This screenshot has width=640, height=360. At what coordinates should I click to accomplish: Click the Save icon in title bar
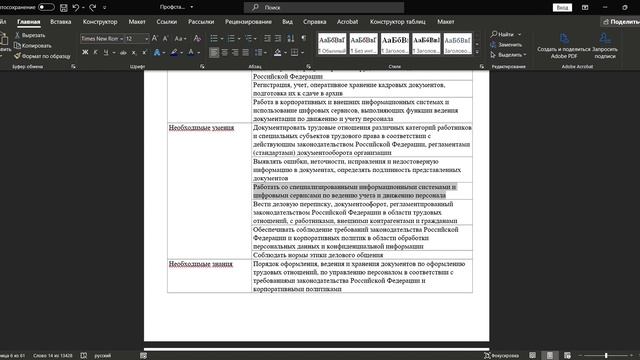64,7
